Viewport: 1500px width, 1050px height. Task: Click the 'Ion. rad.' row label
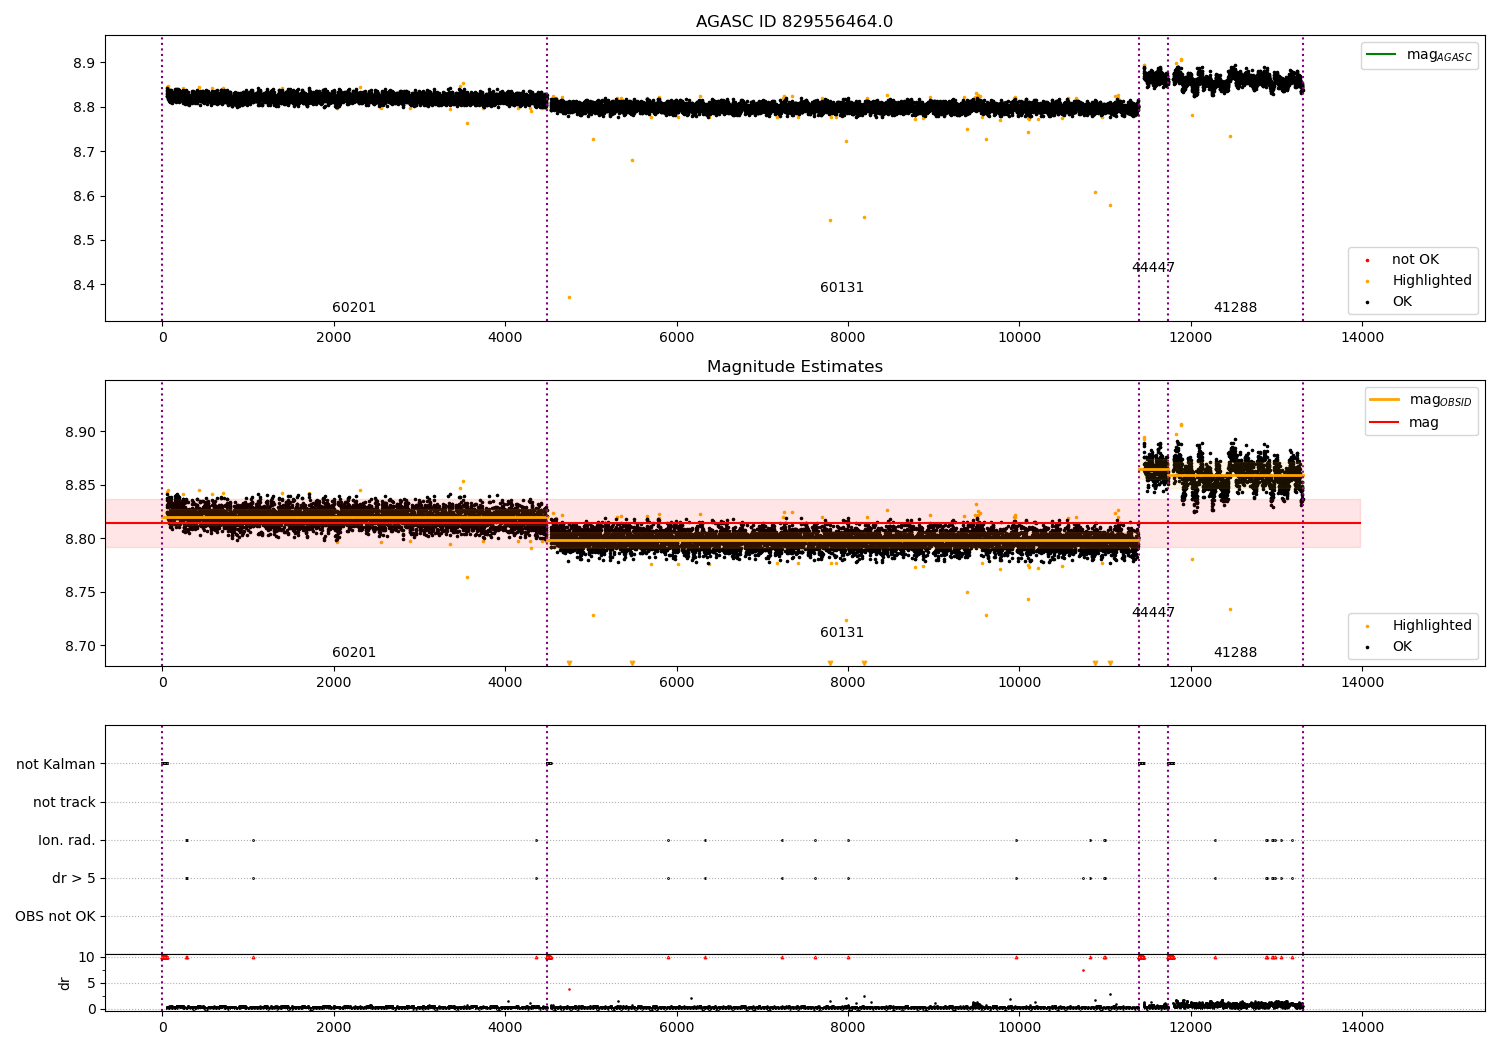point(67,840)
